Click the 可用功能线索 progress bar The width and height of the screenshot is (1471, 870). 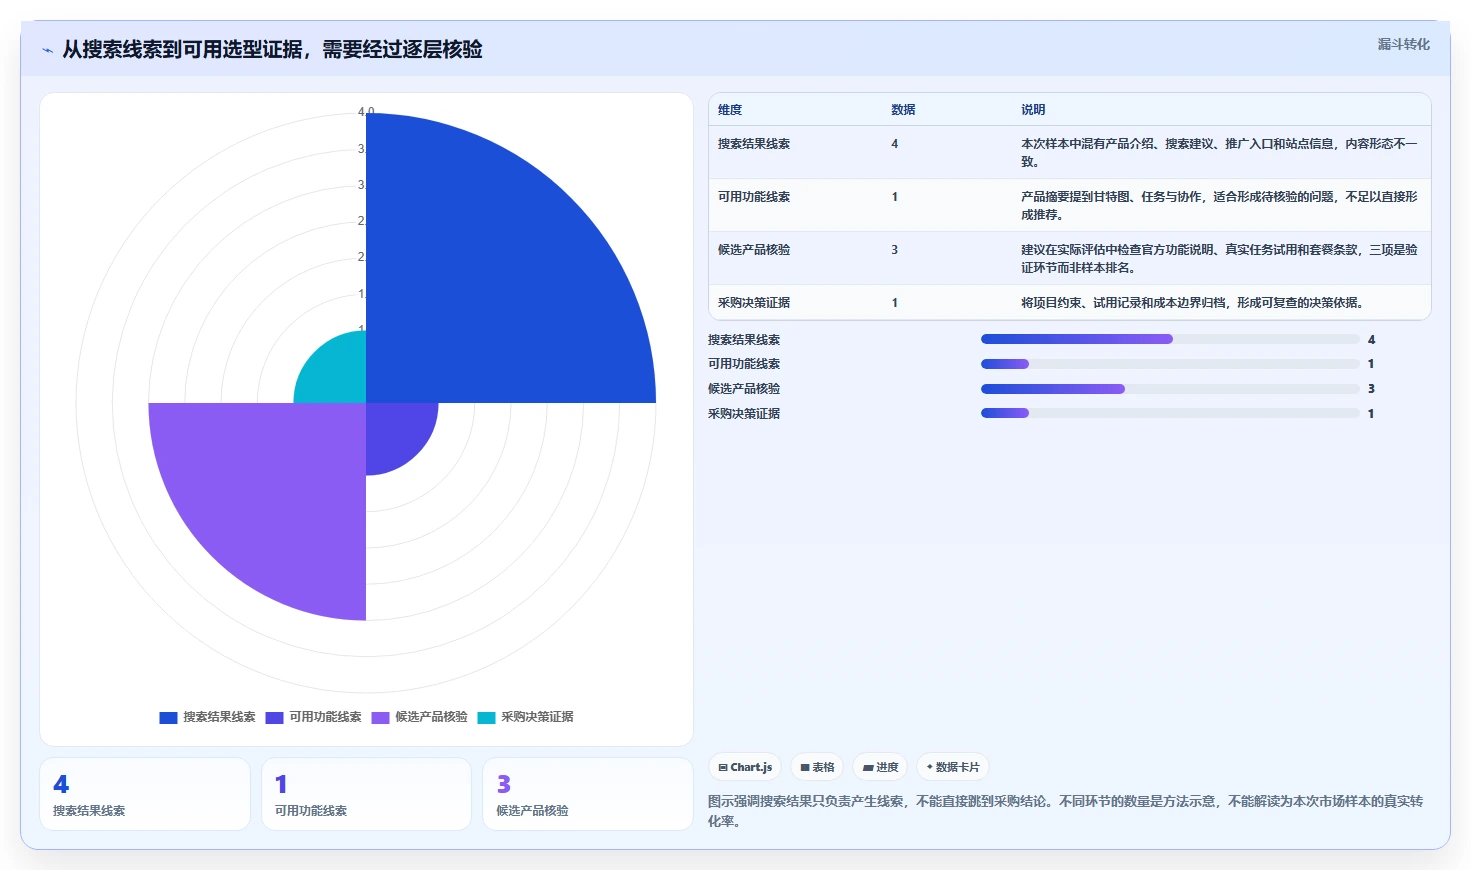point(1170,364)
